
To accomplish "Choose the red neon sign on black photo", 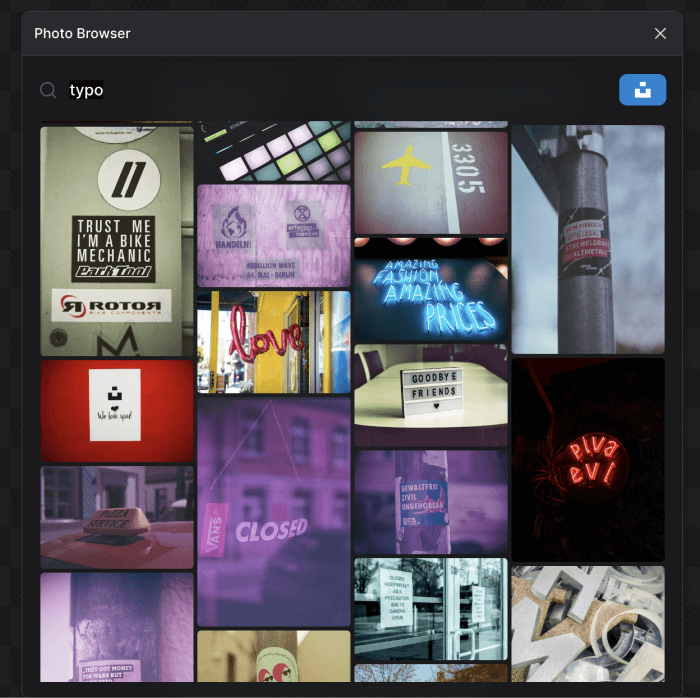I will pos(588,459).
